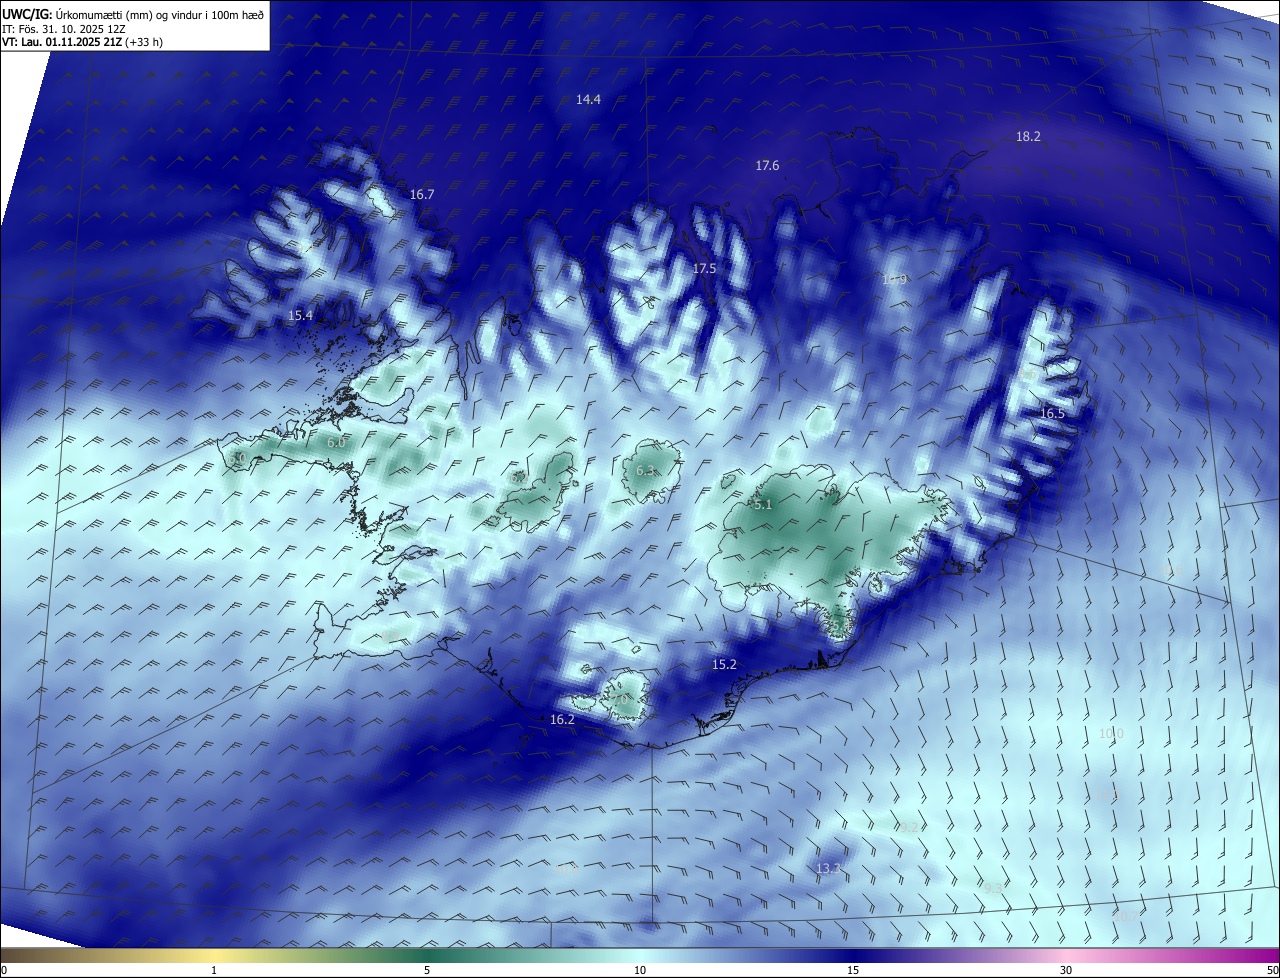
Task: Click the 16.7 value near the Westfjords
Action: (x=422, y=194)
